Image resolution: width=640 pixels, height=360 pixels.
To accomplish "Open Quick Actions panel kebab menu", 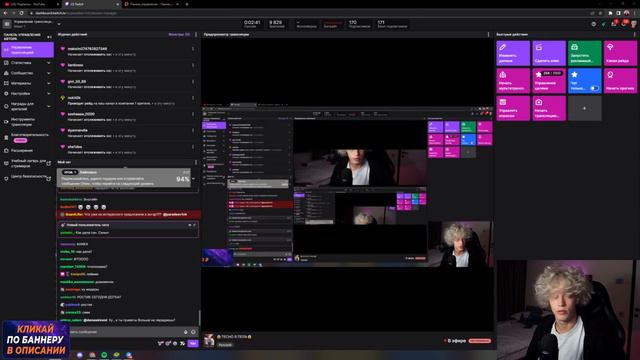I will (x=634, y=35).
